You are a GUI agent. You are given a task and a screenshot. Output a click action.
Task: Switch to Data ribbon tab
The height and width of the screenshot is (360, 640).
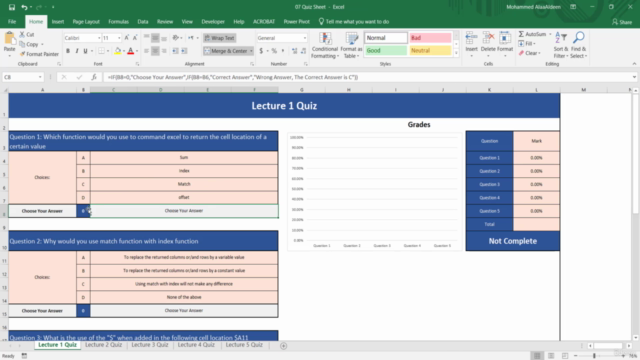[x=143, y=22]
